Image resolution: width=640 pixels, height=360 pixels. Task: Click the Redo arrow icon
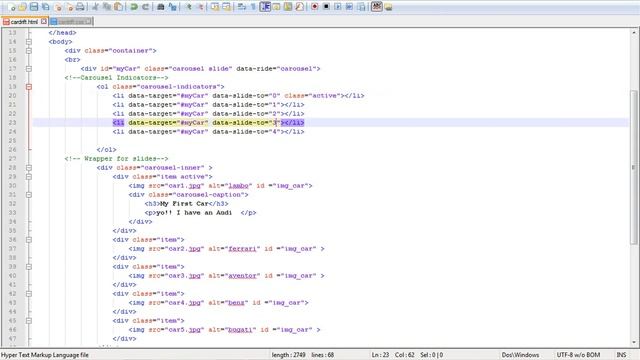[x=145, y=7]
